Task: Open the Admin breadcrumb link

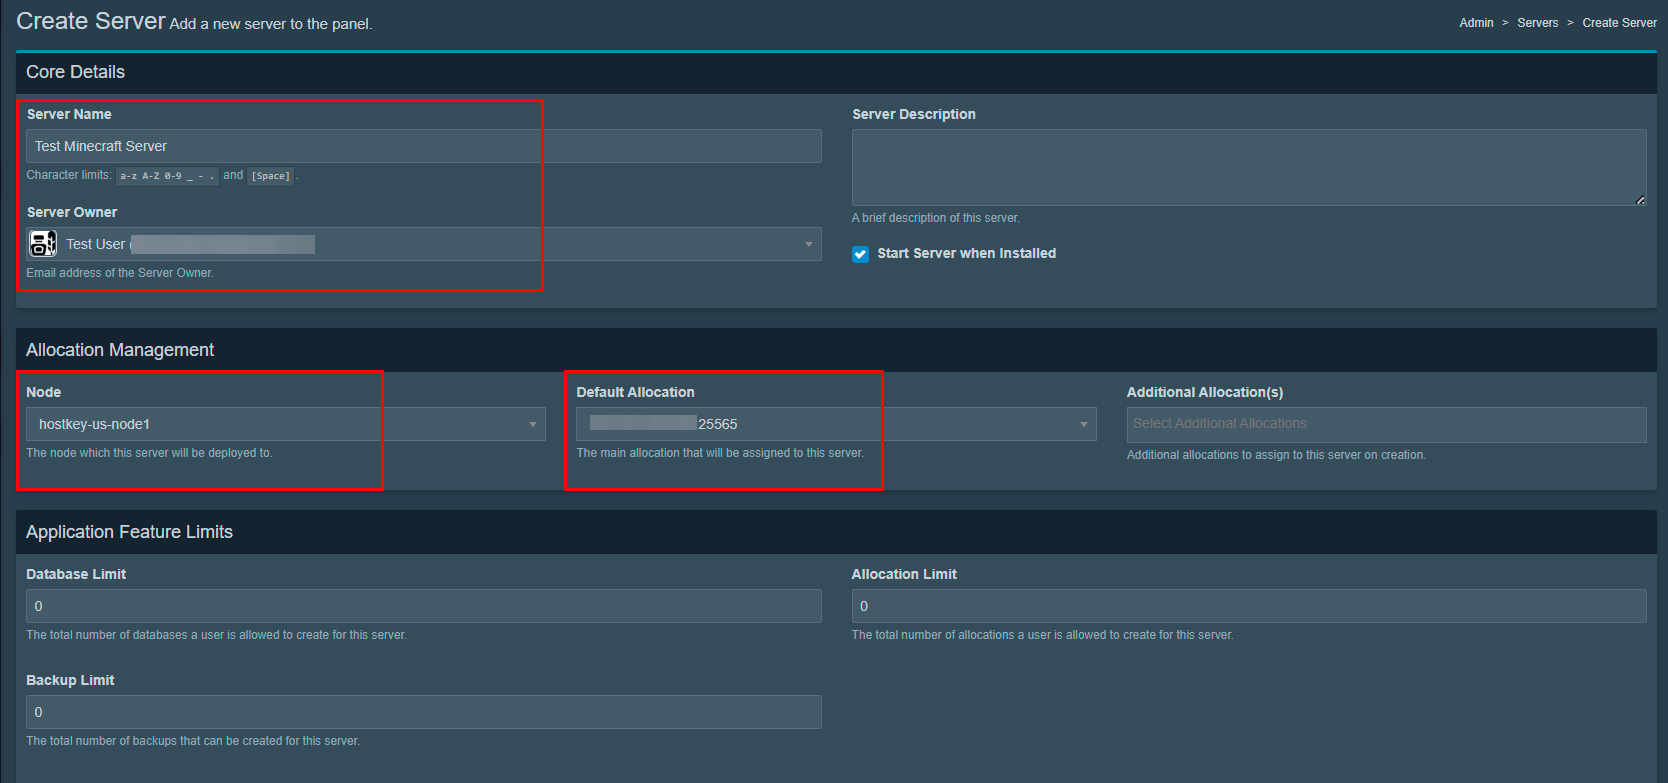Action: pyautogui.click(x=1476, y=23)
